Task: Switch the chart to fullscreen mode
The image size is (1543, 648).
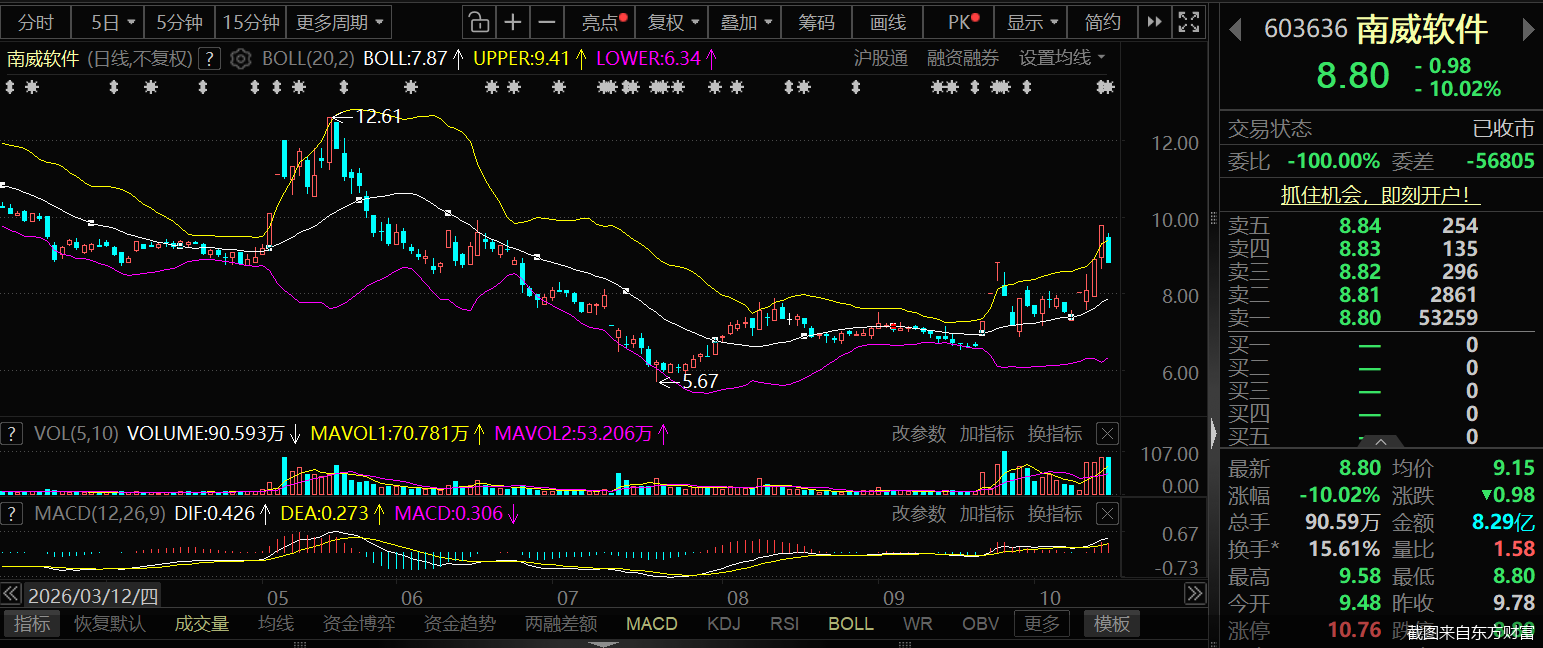Action: point(1188,22)
